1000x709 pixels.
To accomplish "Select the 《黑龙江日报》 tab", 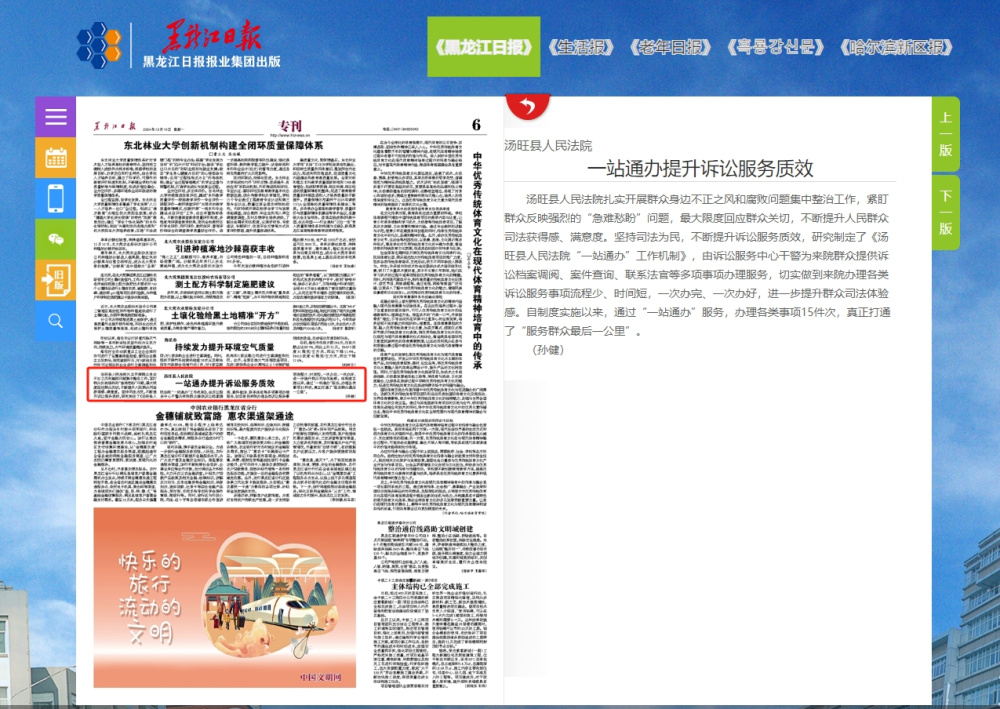I will point(483,47).
